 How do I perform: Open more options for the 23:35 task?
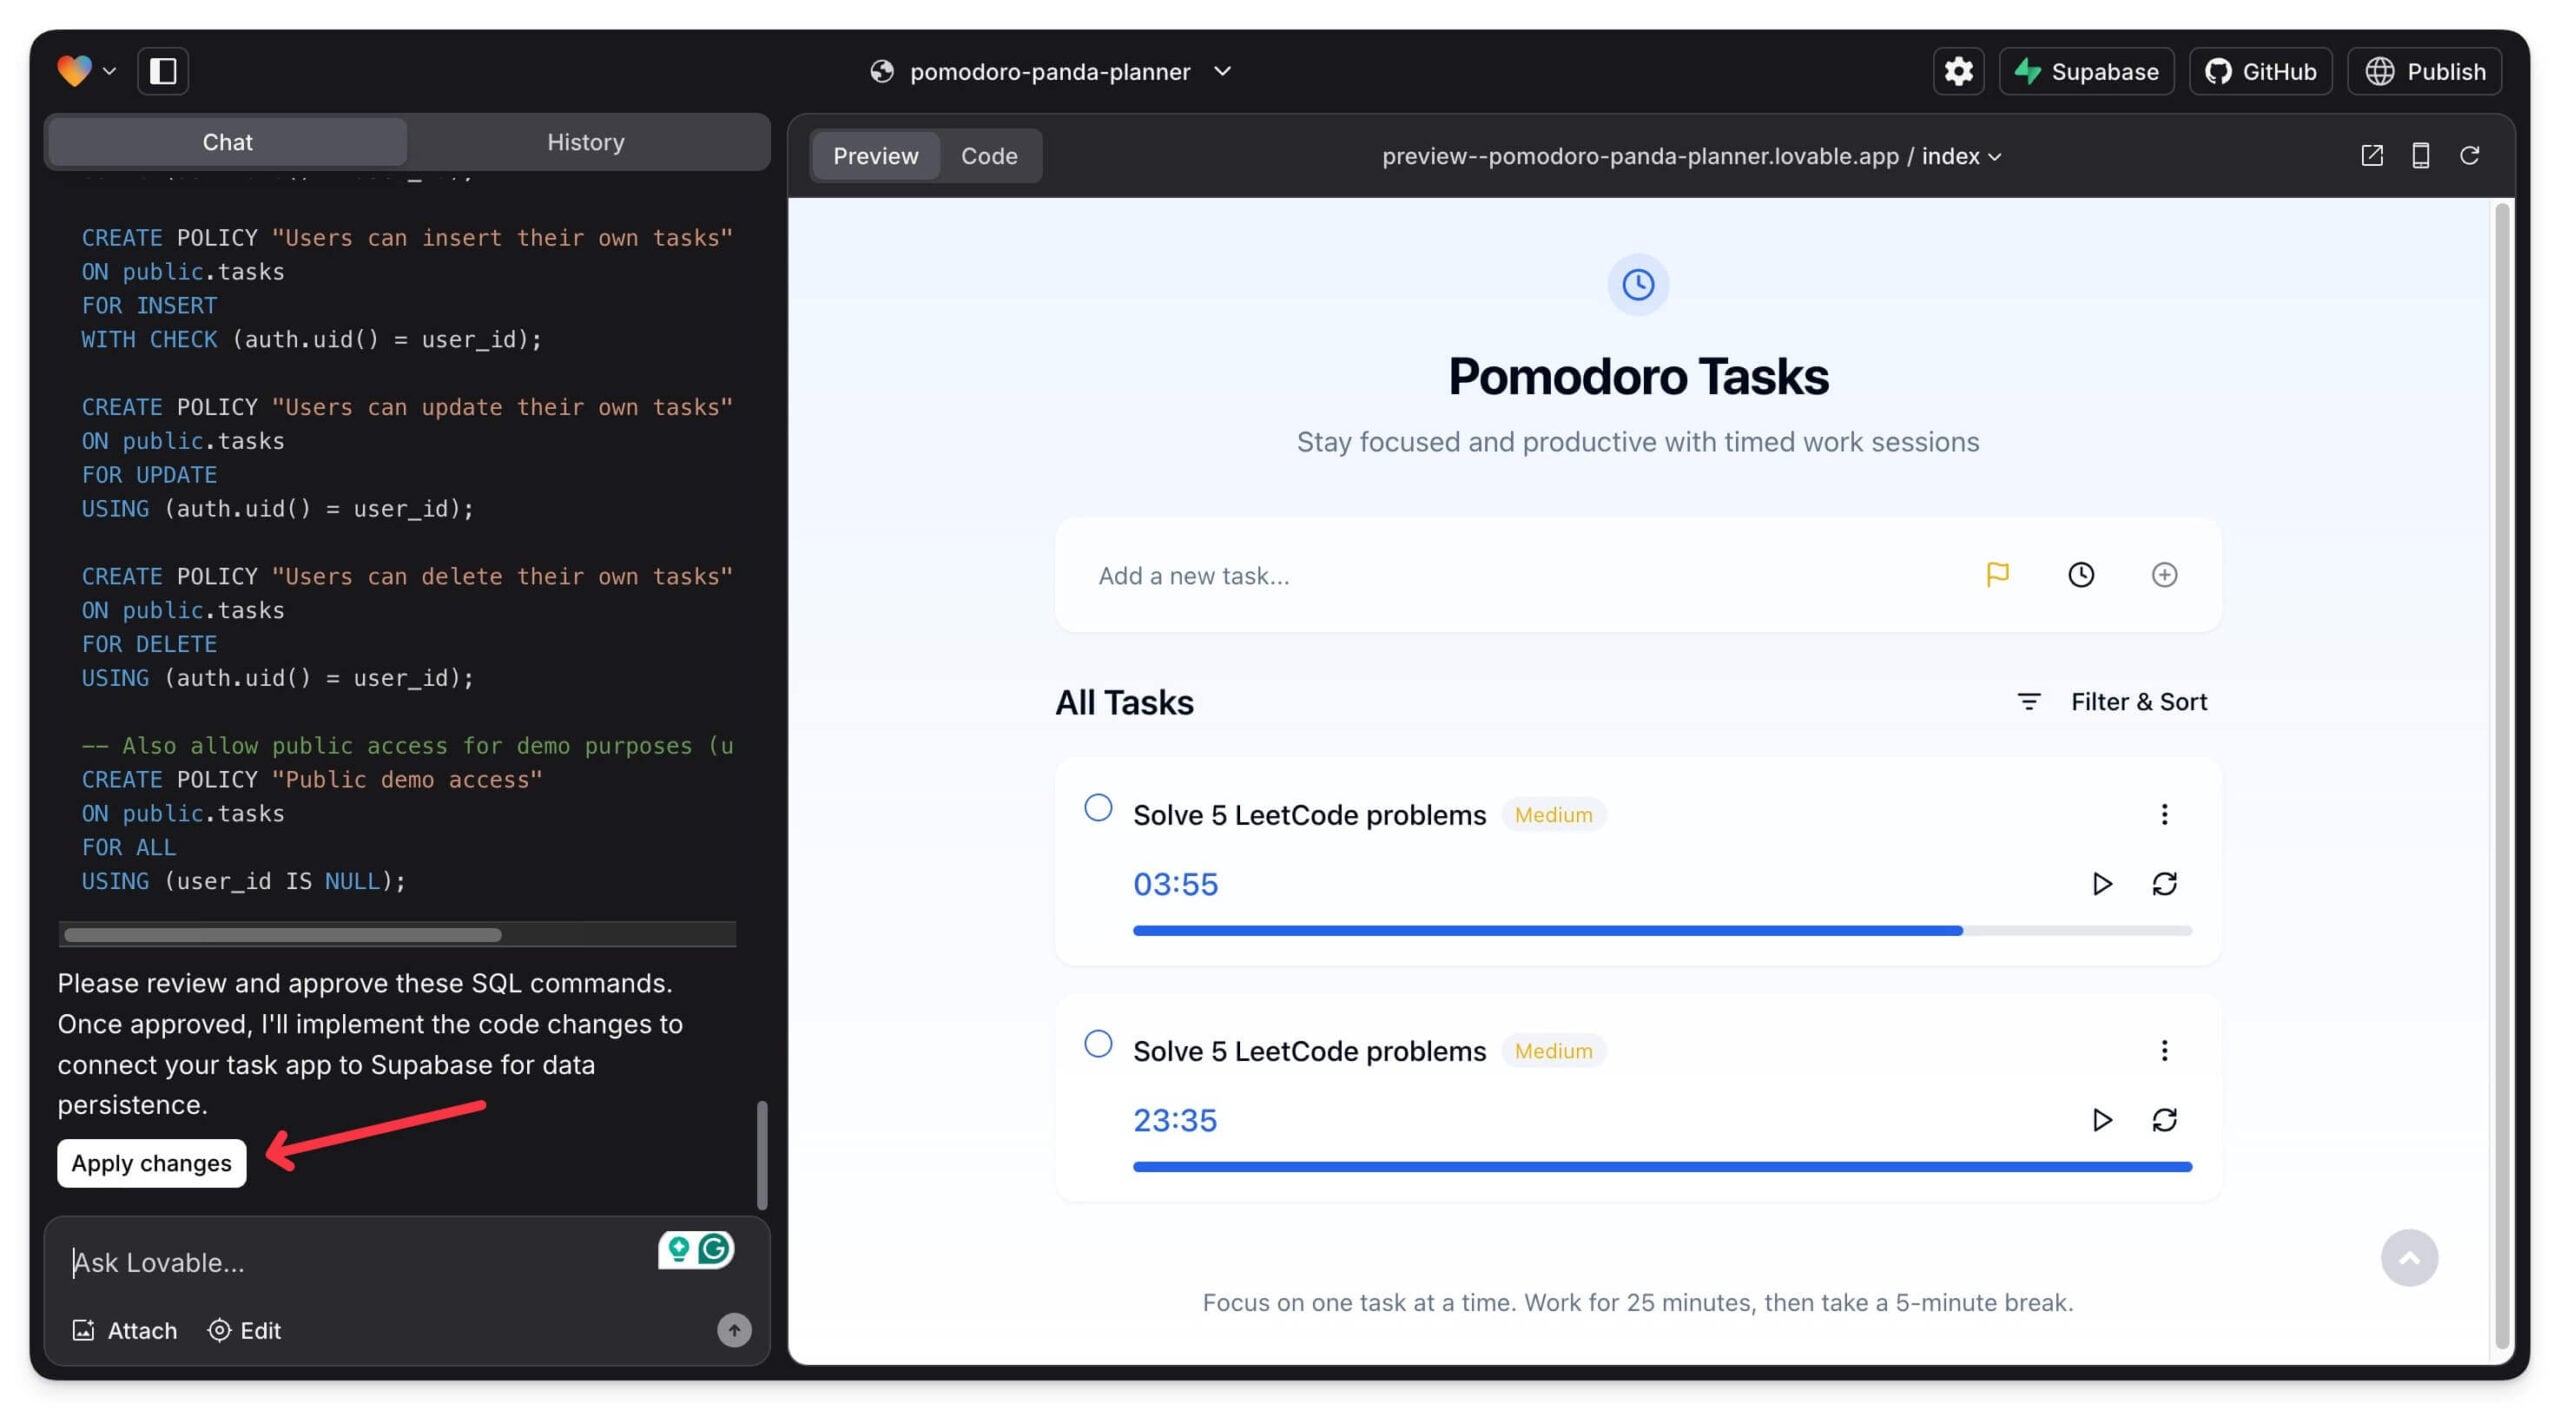[x=2164, y=1050]
